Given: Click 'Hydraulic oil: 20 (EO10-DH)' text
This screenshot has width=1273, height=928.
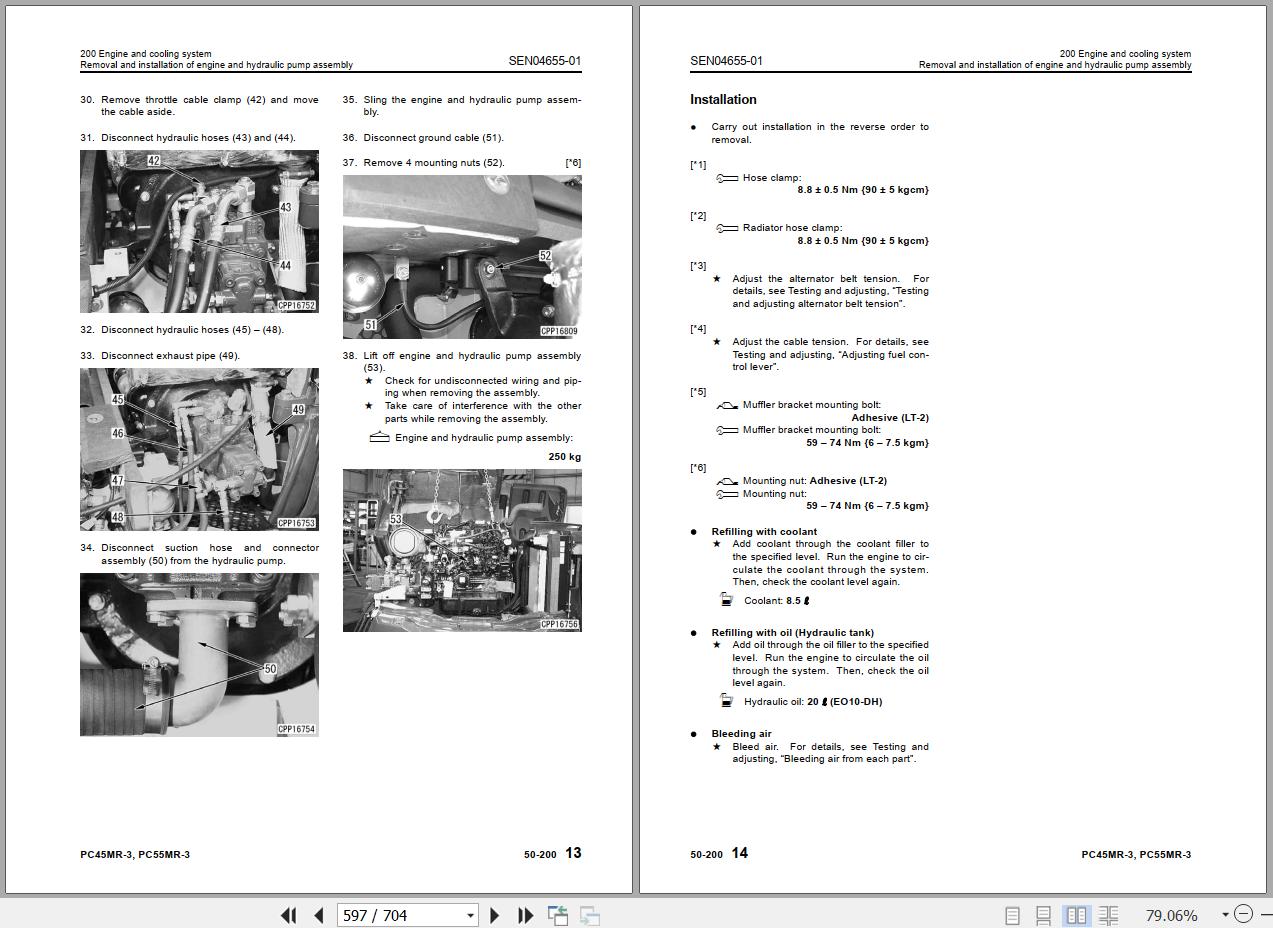Looking at the screenshot, I should point(813,702).
